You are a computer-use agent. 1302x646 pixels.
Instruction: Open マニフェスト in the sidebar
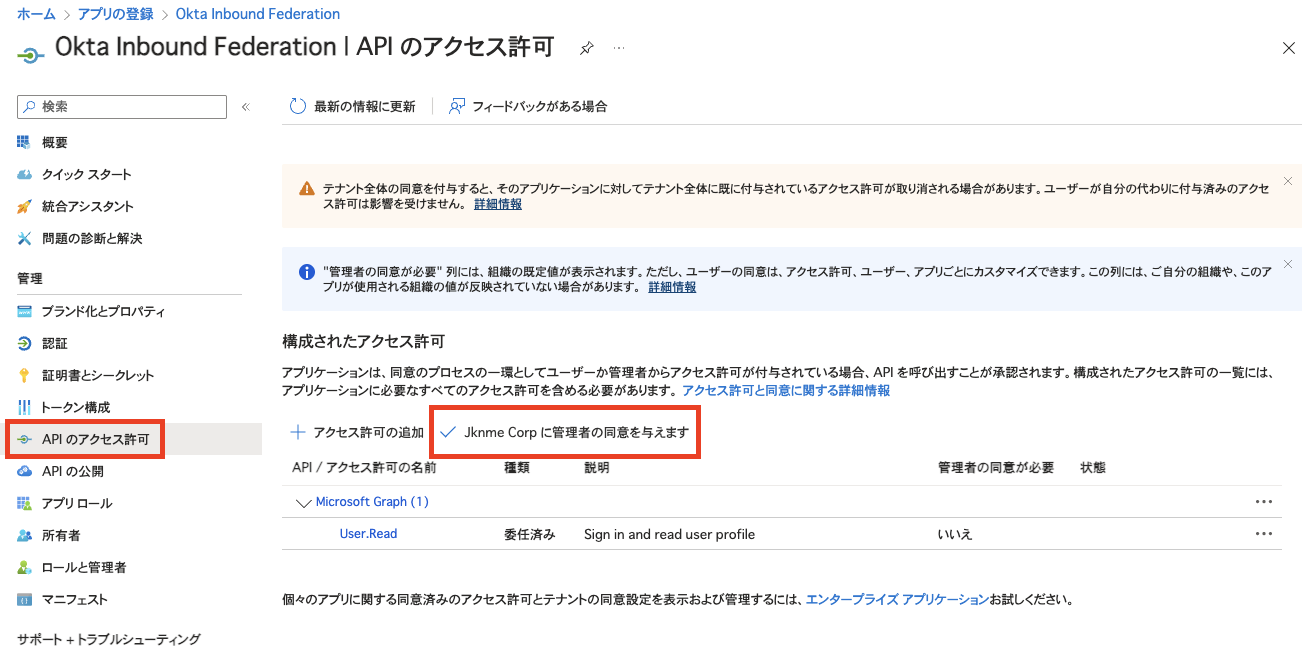[74, 599]
